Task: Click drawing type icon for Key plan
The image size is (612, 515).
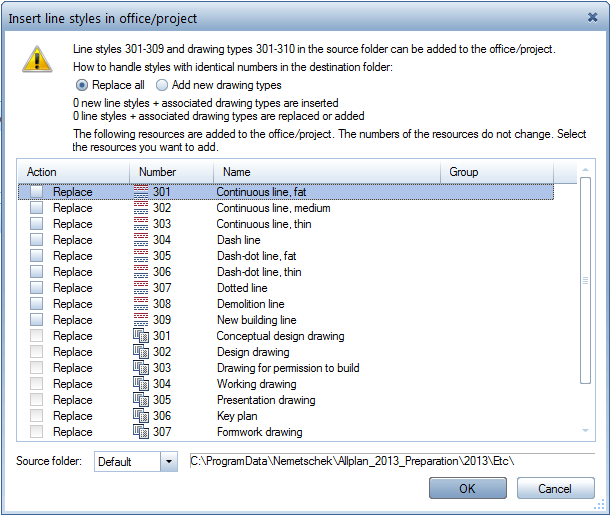Action: tap(140, 416)
